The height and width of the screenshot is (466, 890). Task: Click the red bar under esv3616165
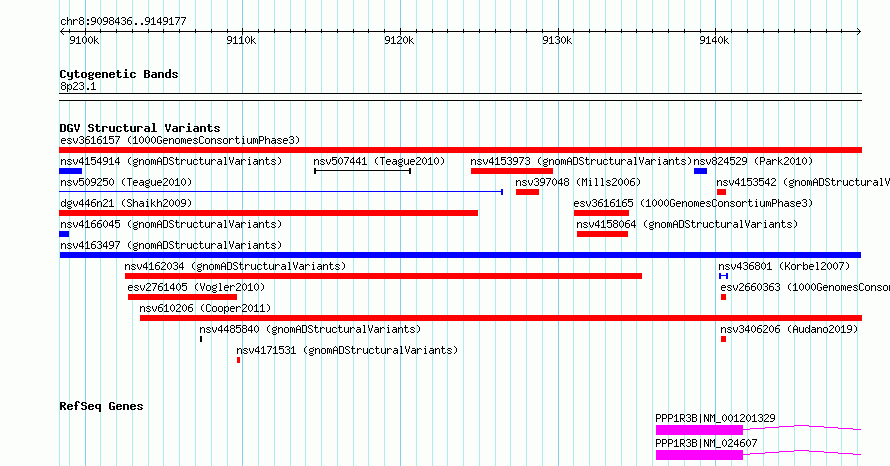601,213
